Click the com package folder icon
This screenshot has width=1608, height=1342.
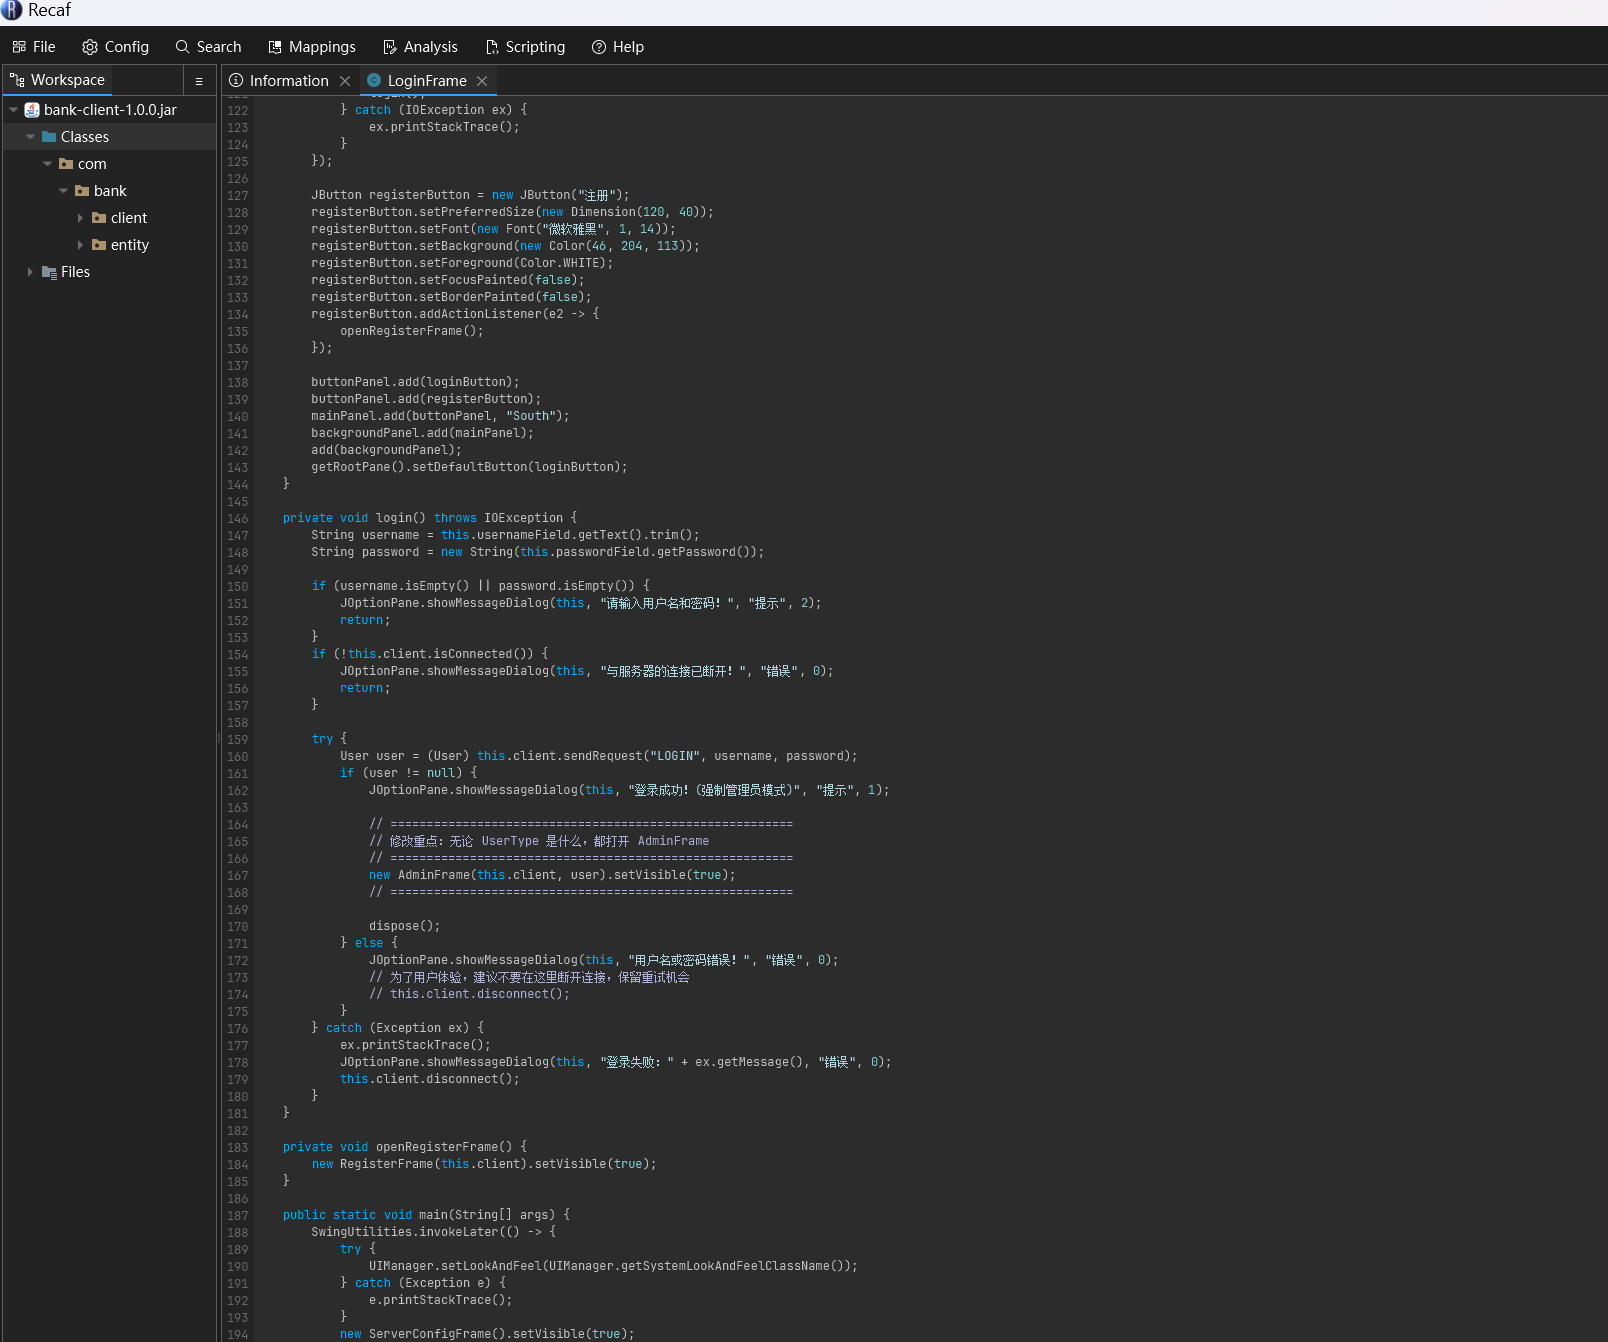click(66, 164)
